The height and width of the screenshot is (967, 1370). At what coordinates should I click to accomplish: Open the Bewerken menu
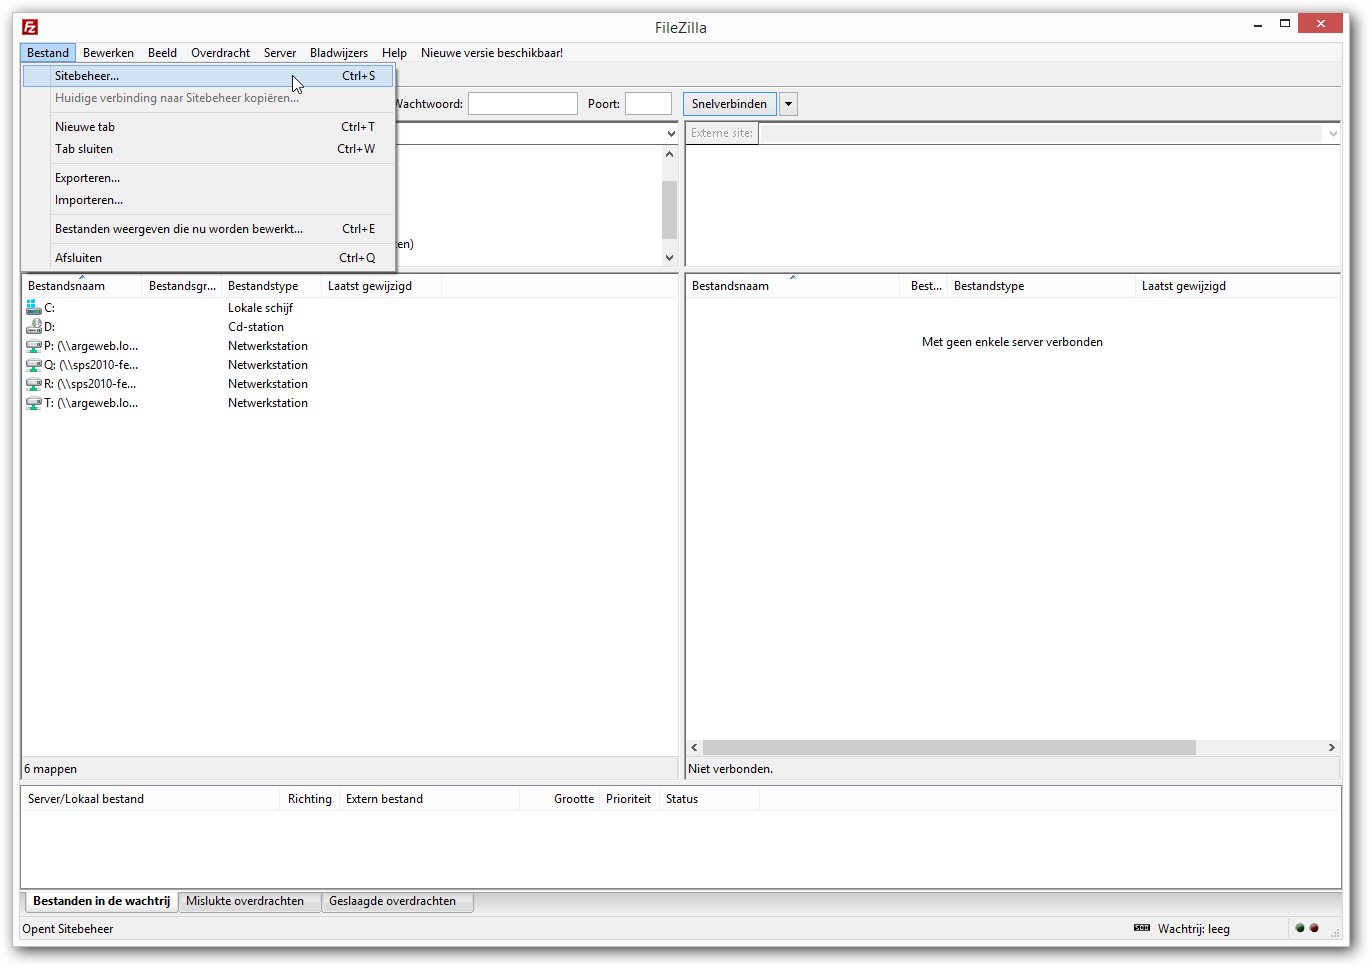(x=108, y=53)
